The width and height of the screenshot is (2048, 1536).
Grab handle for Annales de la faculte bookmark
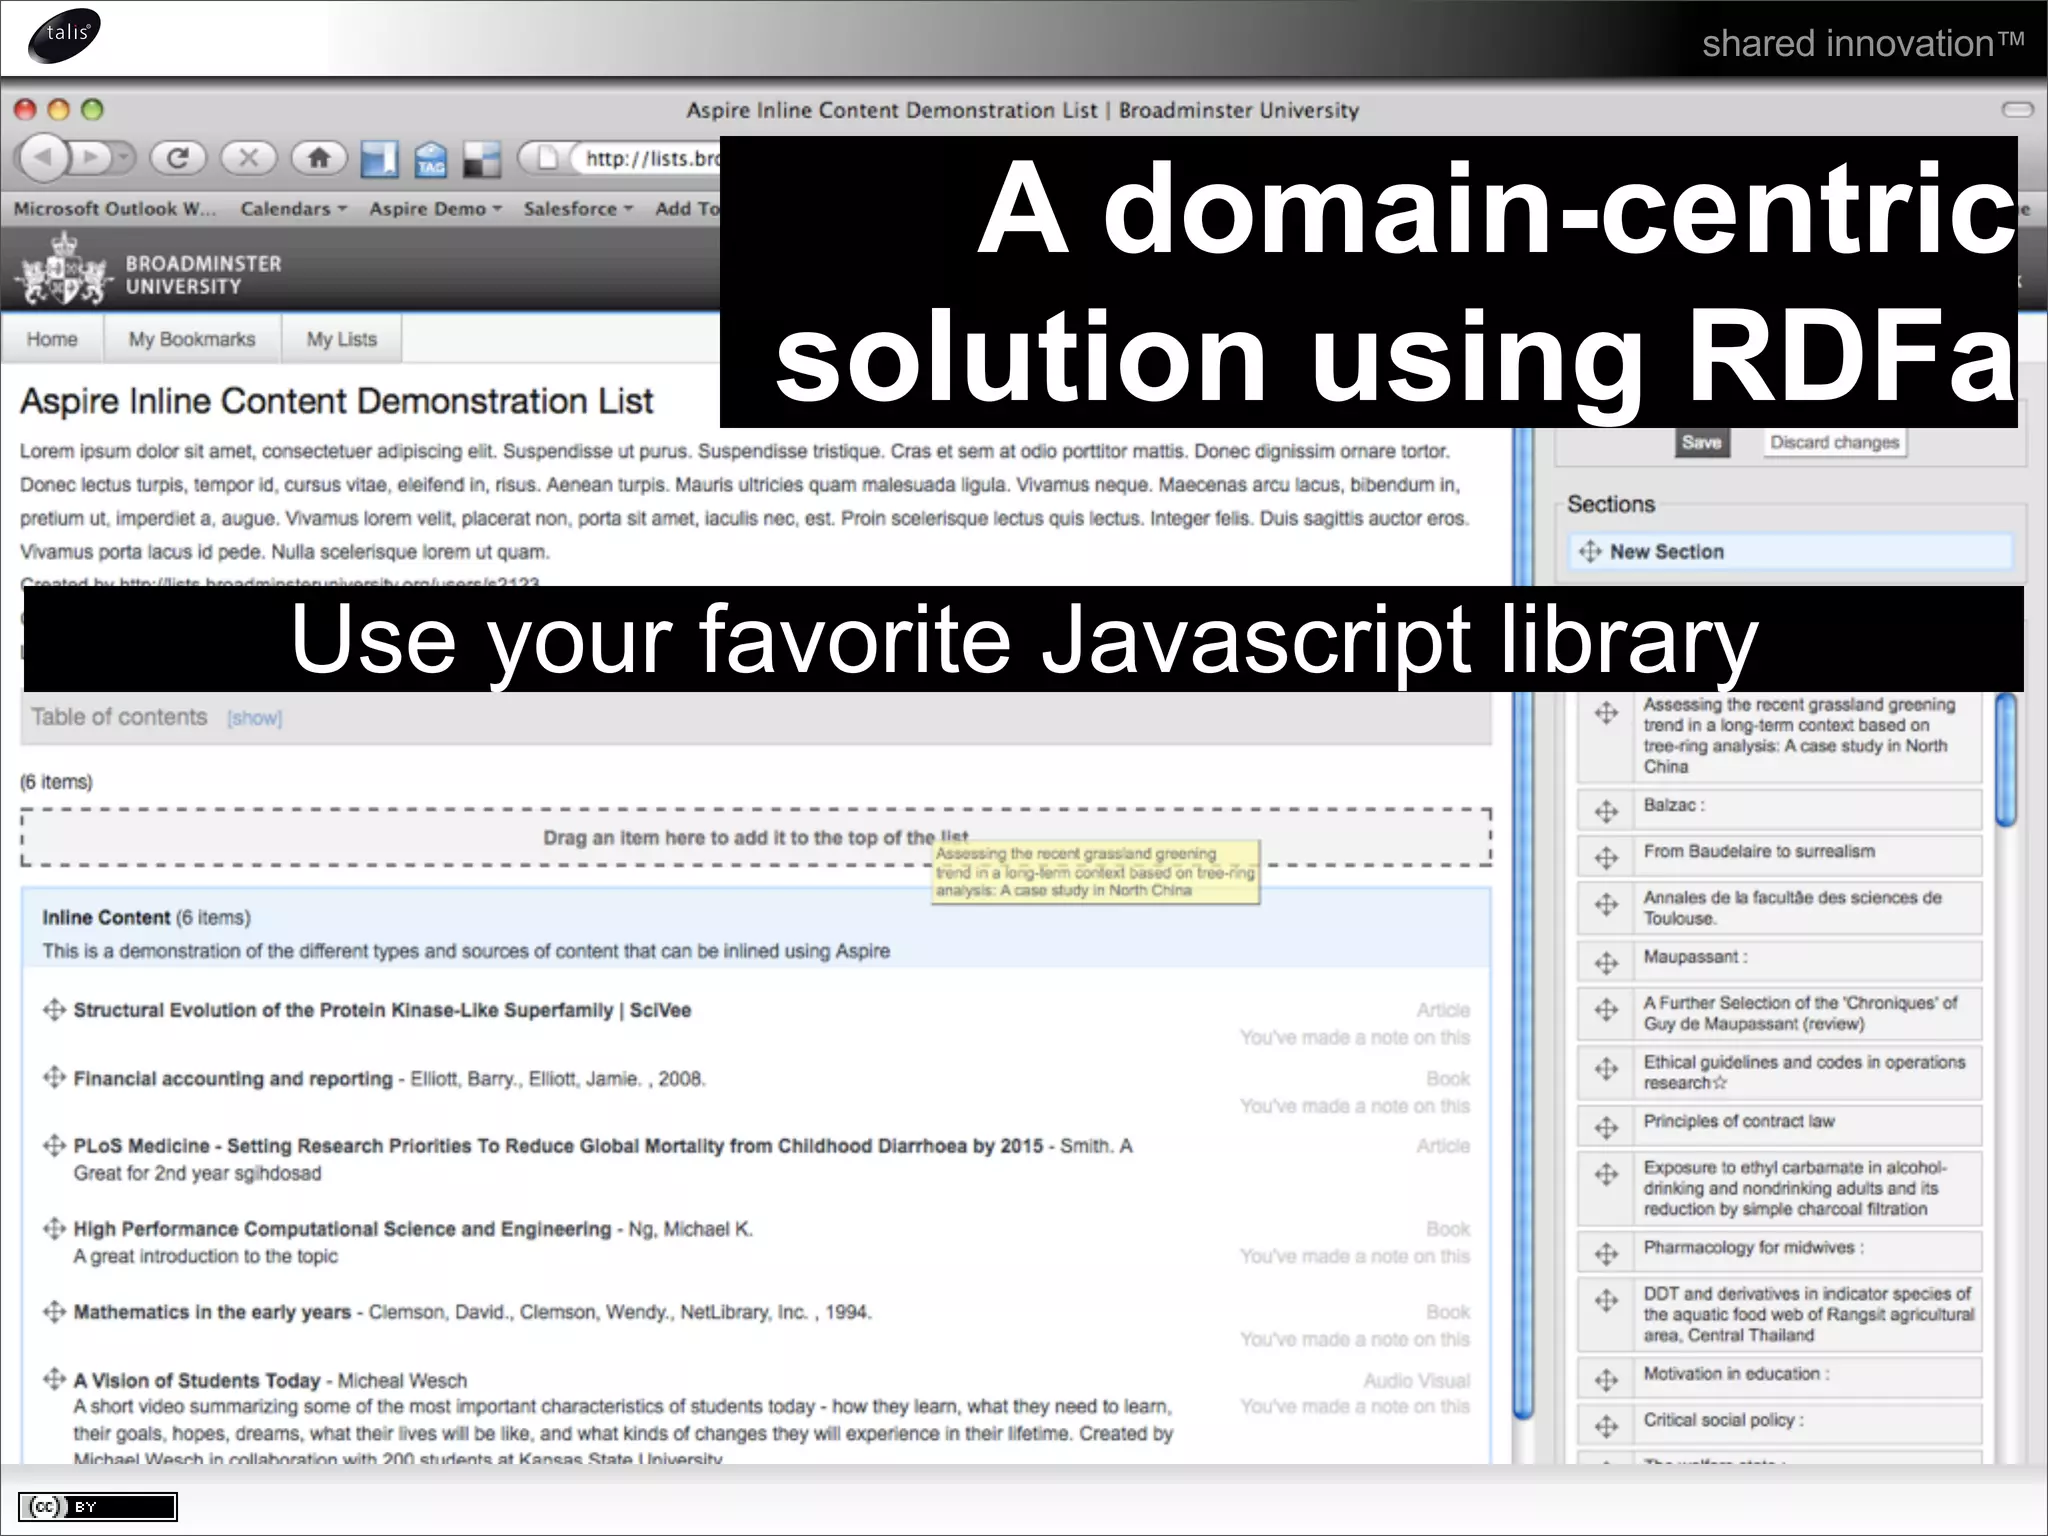point(1606,904)
